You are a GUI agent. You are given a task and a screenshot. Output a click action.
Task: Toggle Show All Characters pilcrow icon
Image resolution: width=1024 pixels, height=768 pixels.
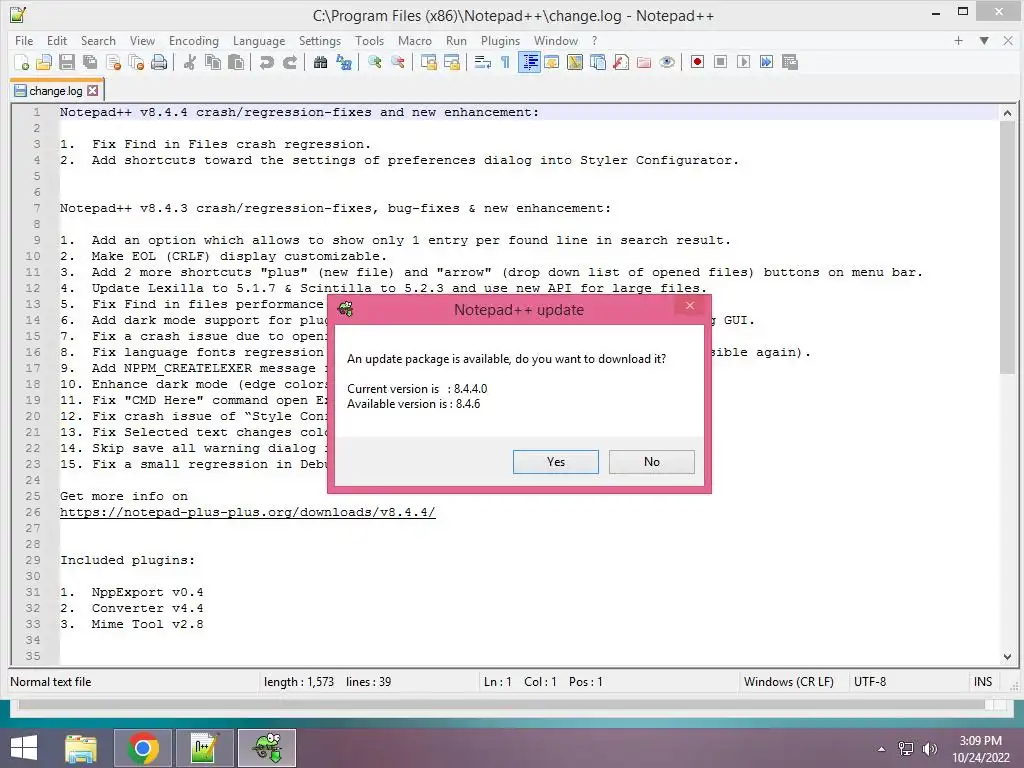(505, 62)
